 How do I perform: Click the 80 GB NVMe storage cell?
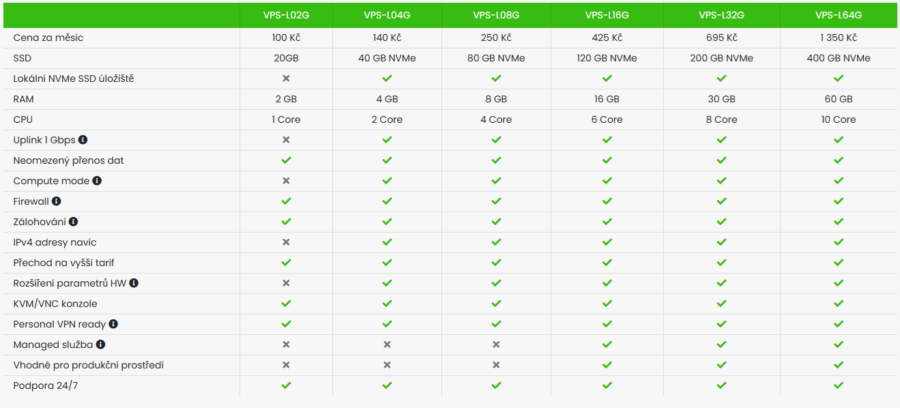pos(496,58)
